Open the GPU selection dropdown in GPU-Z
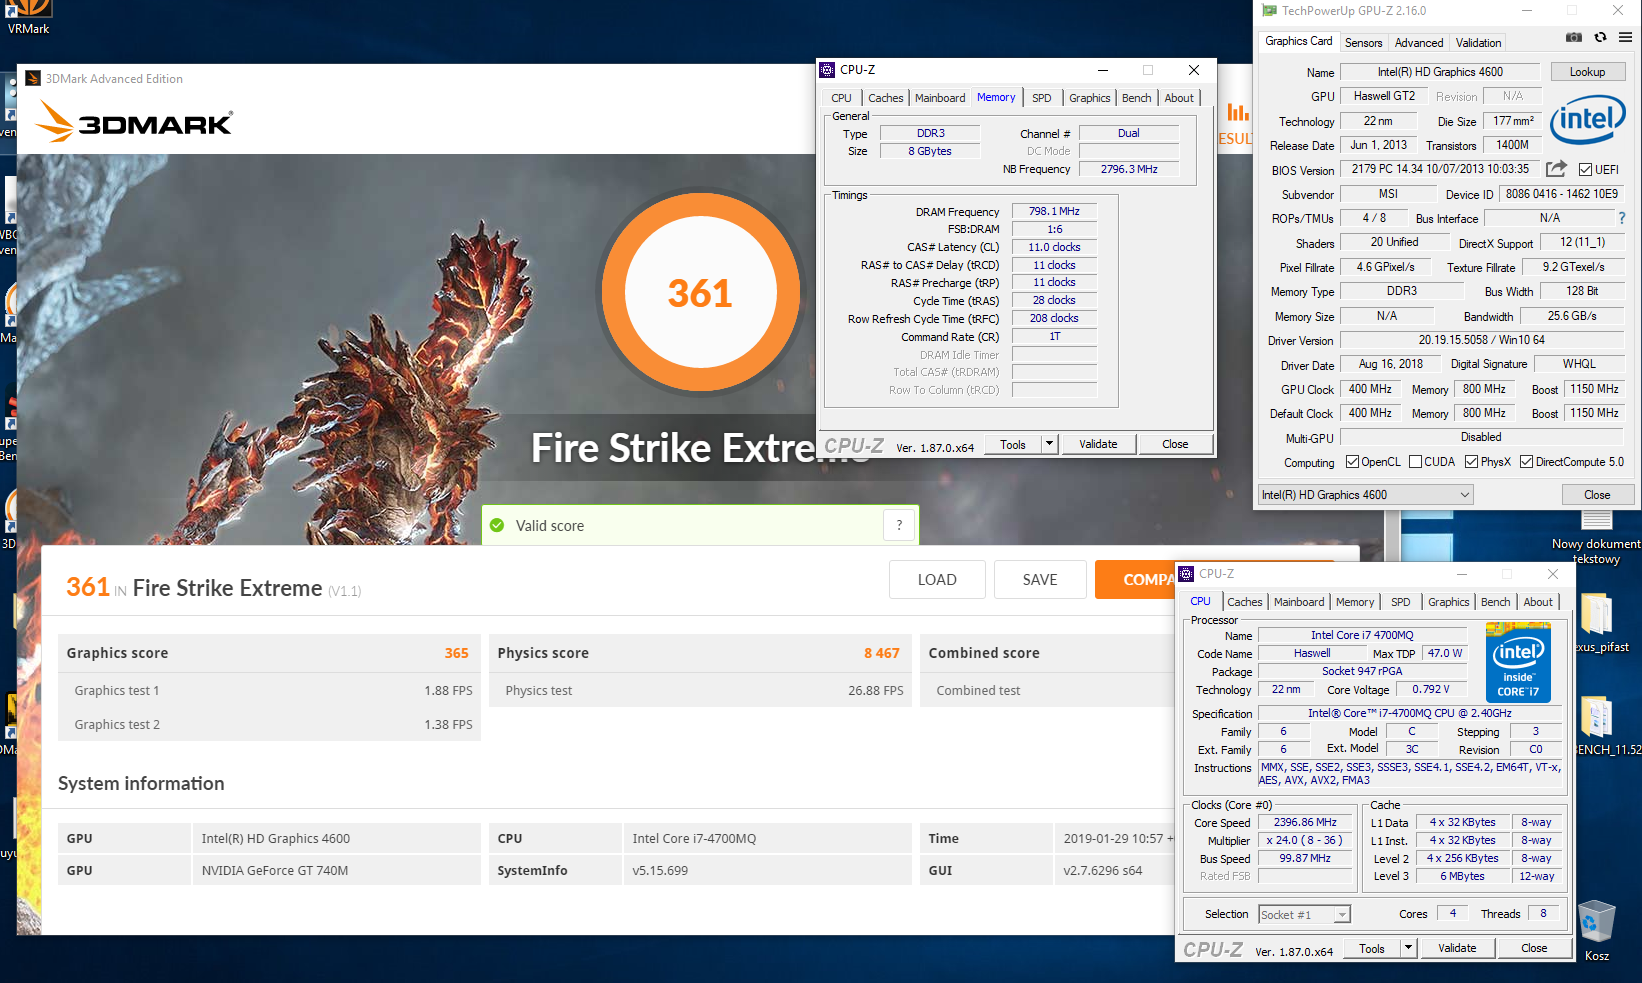 (x=1366, y=495)
